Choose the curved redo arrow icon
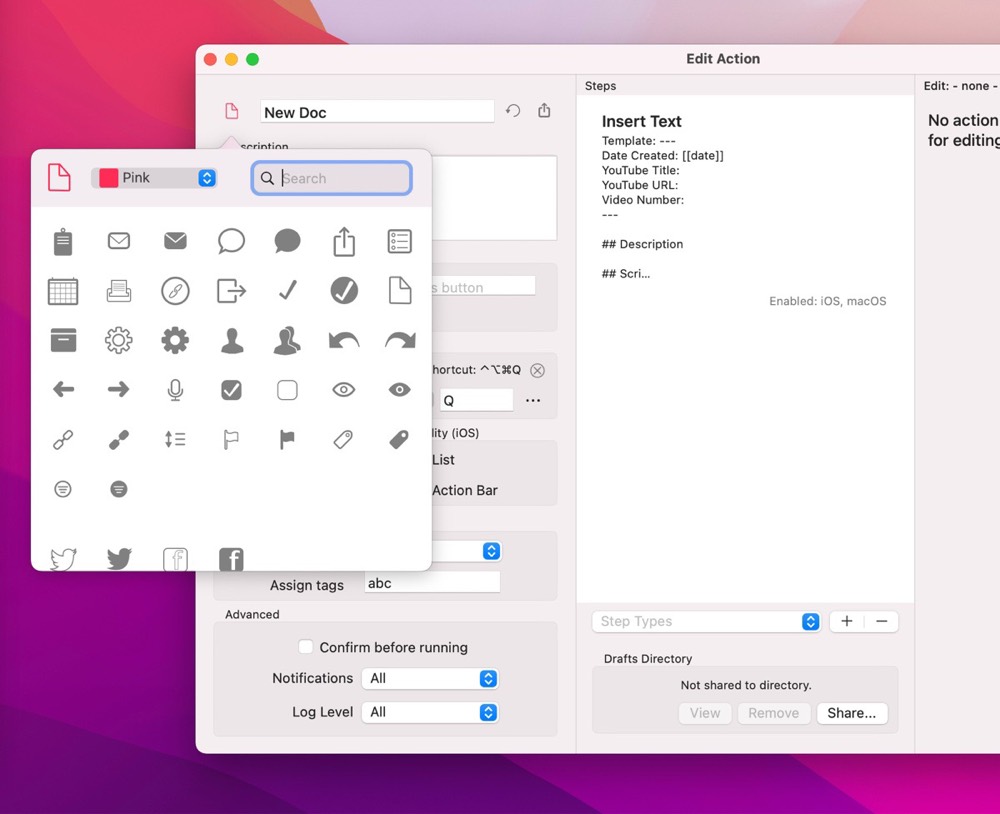 400,340
